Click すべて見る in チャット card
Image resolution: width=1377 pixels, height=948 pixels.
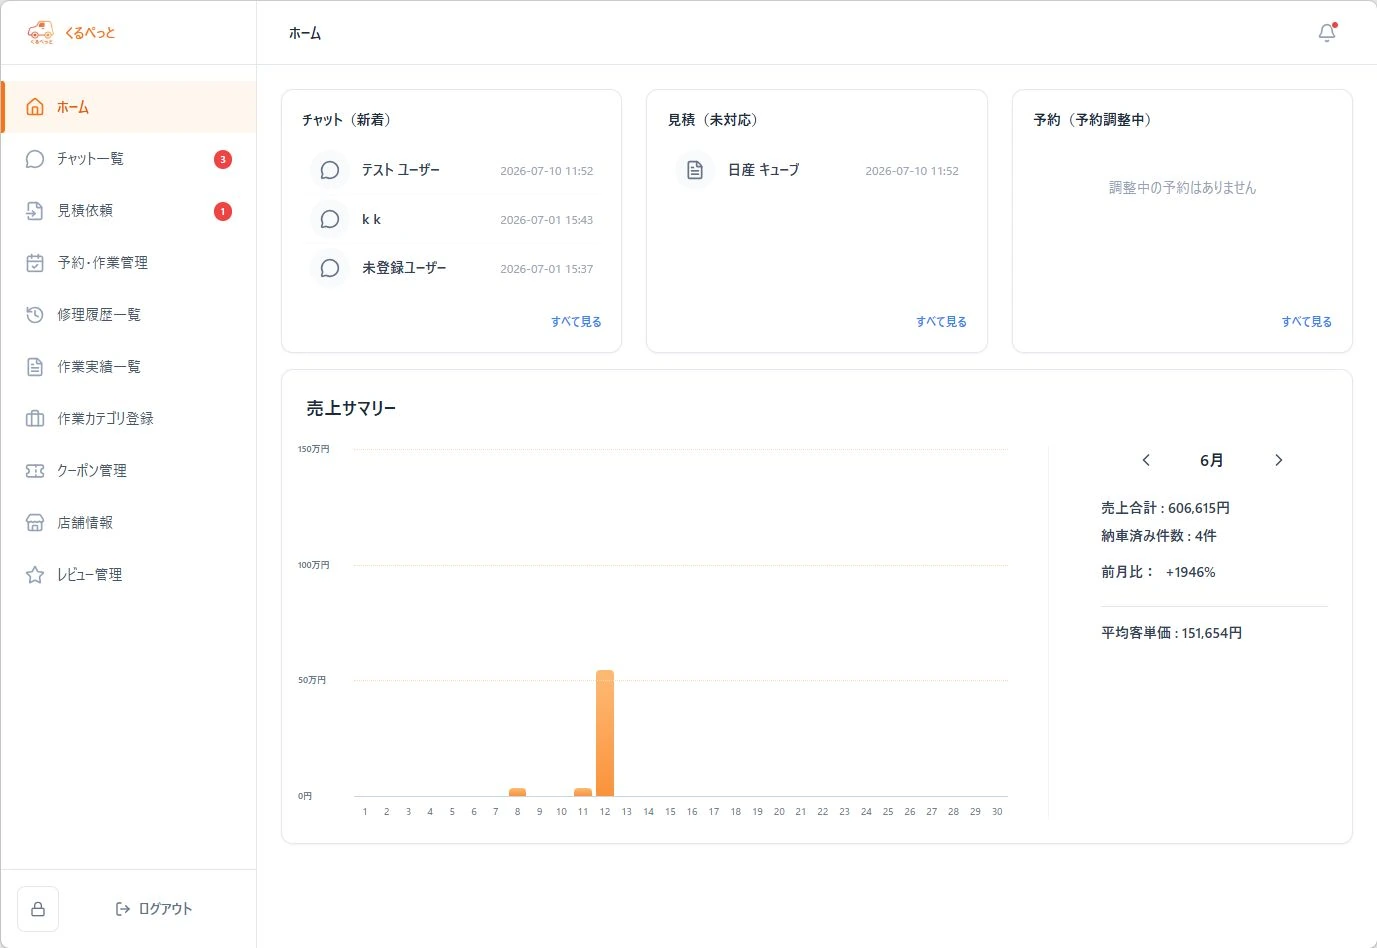576,322
